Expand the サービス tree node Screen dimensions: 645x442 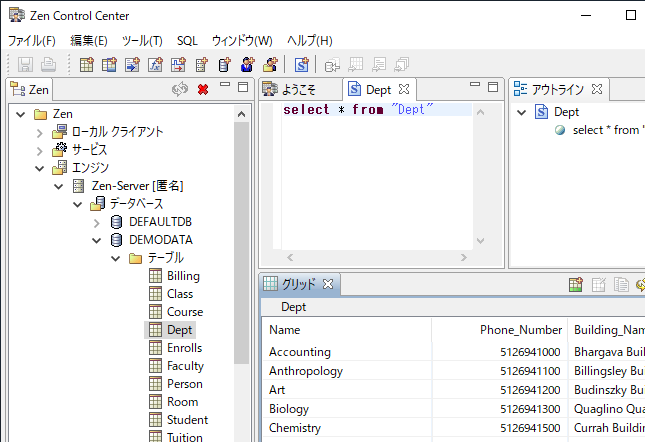41,150
